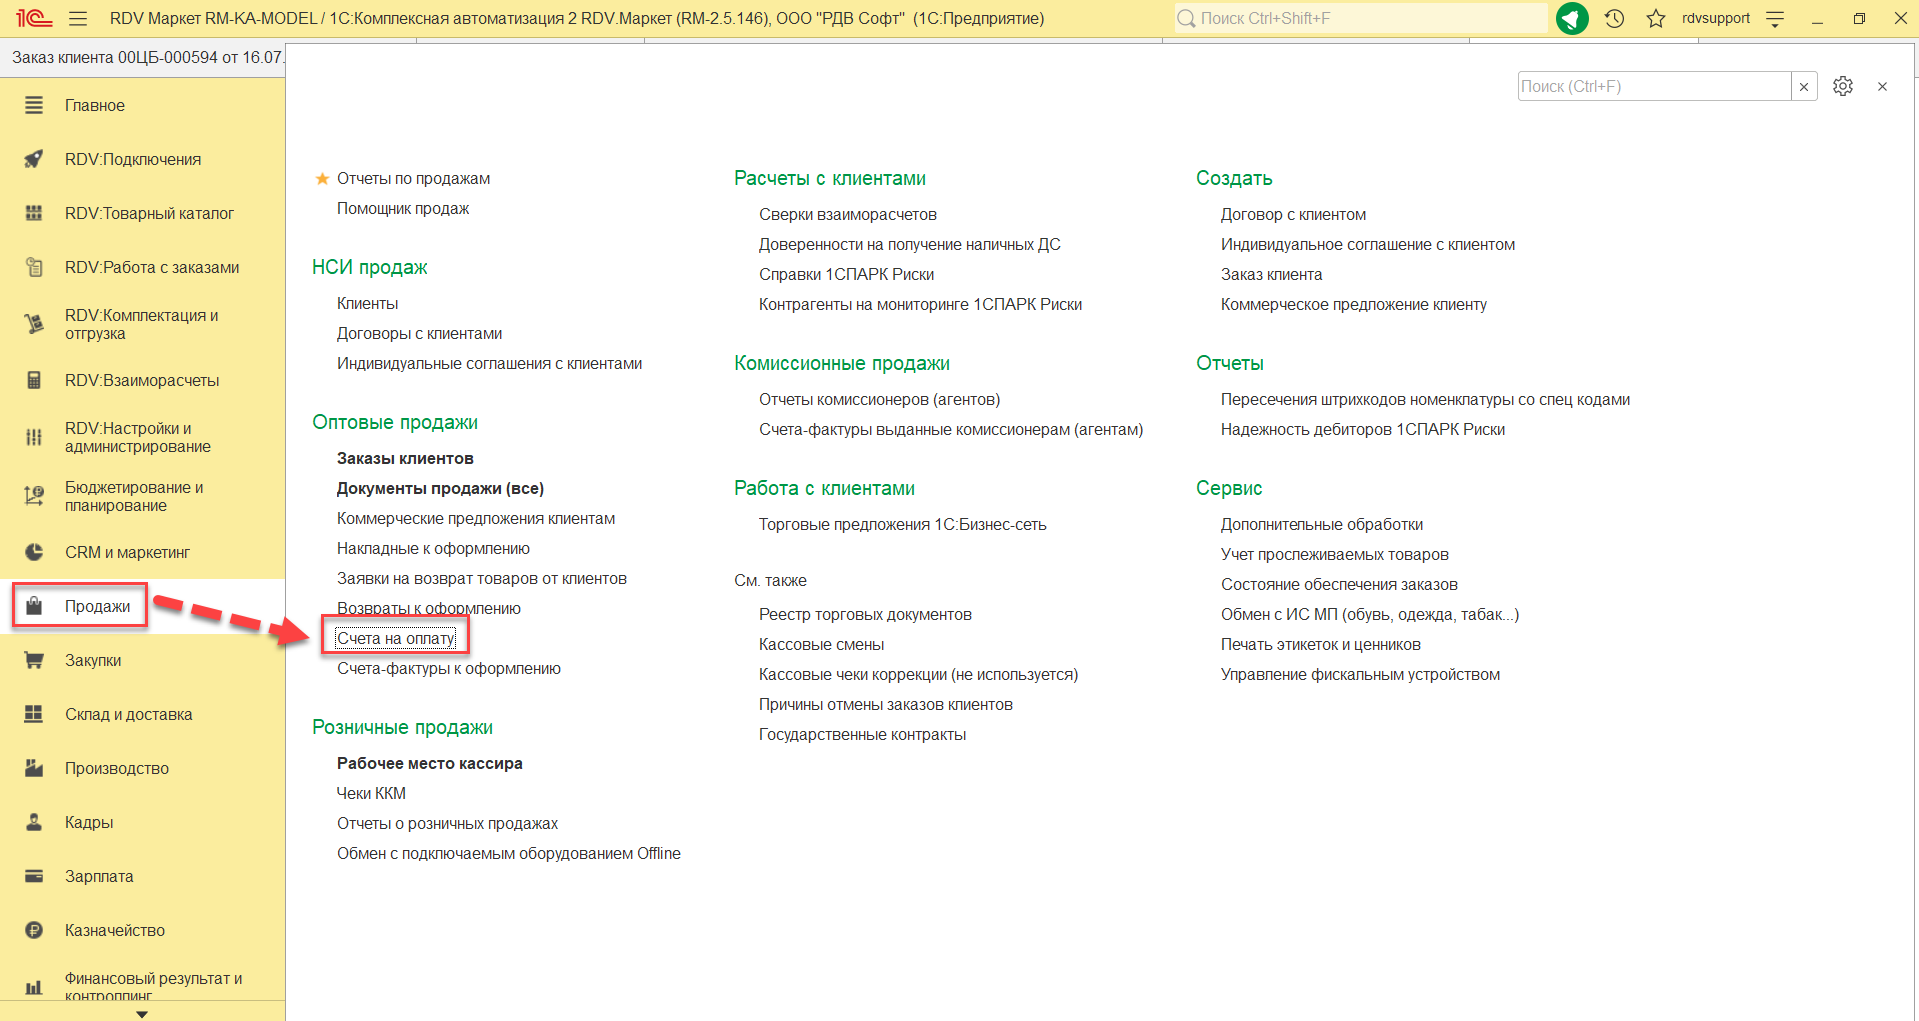Open Состояние обеспечения заказов
This screenshot has height=1021, width=1919.
point(1339,584)
